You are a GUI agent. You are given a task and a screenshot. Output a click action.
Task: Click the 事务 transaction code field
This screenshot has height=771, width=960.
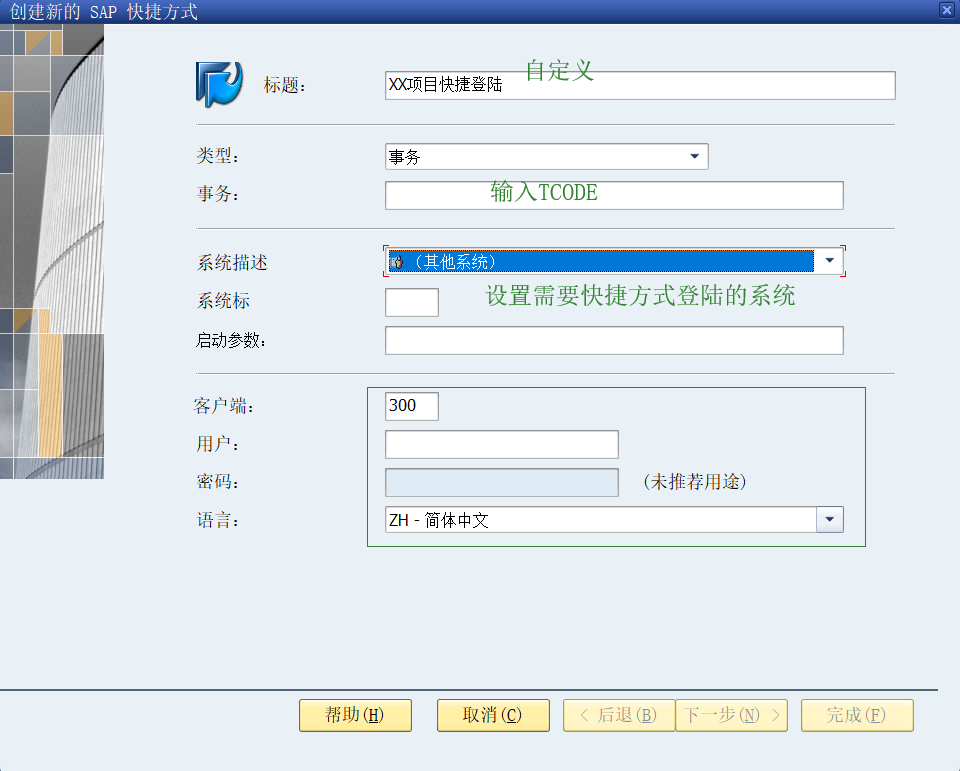(614, 195)
